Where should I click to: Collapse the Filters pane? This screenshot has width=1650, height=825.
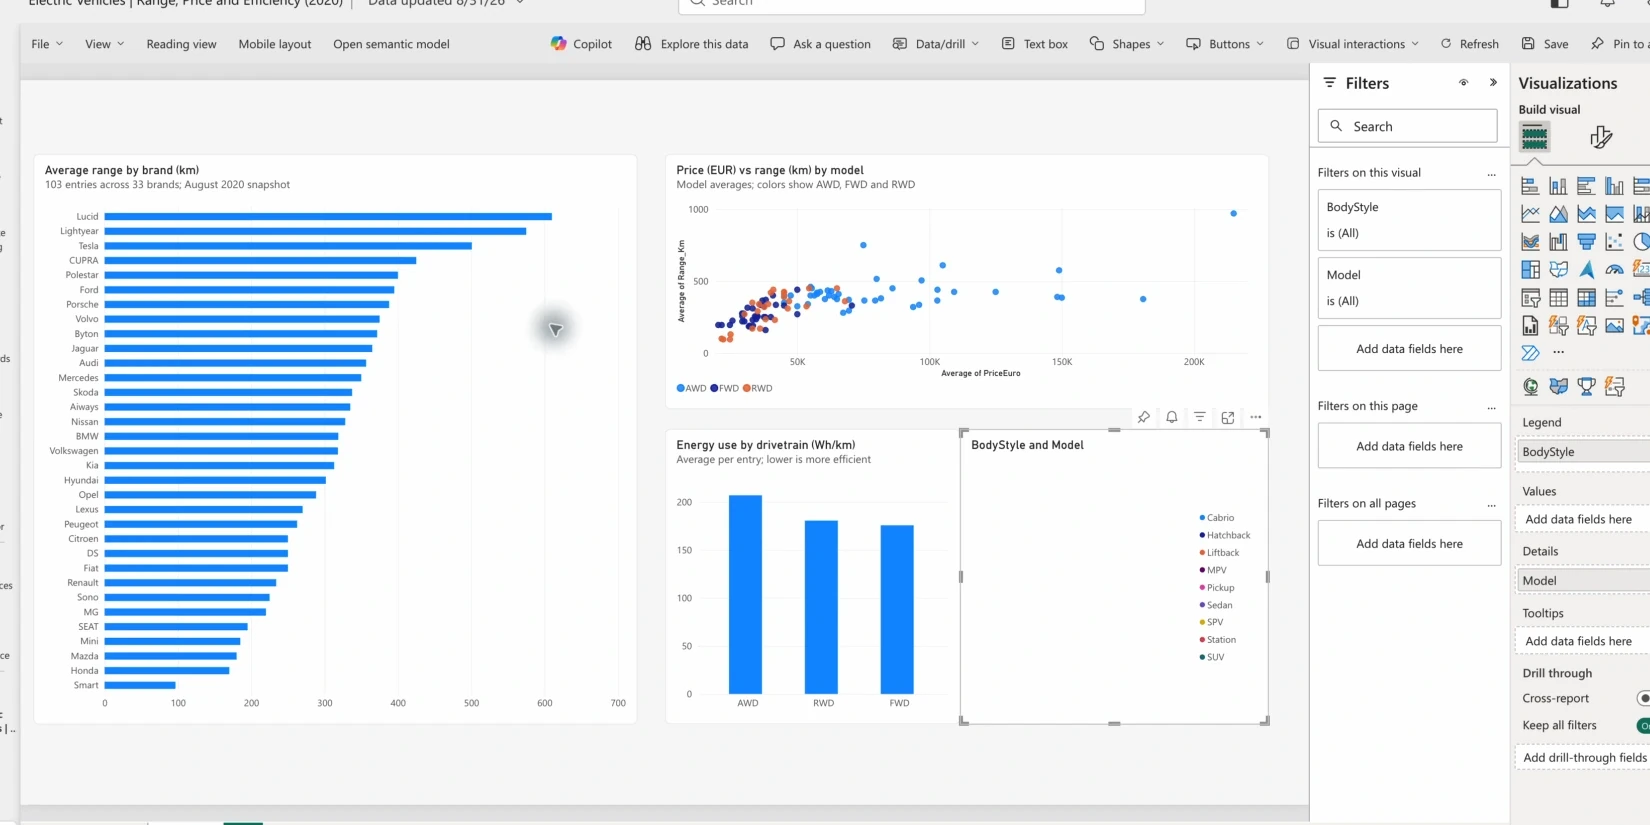point(1493,83)
